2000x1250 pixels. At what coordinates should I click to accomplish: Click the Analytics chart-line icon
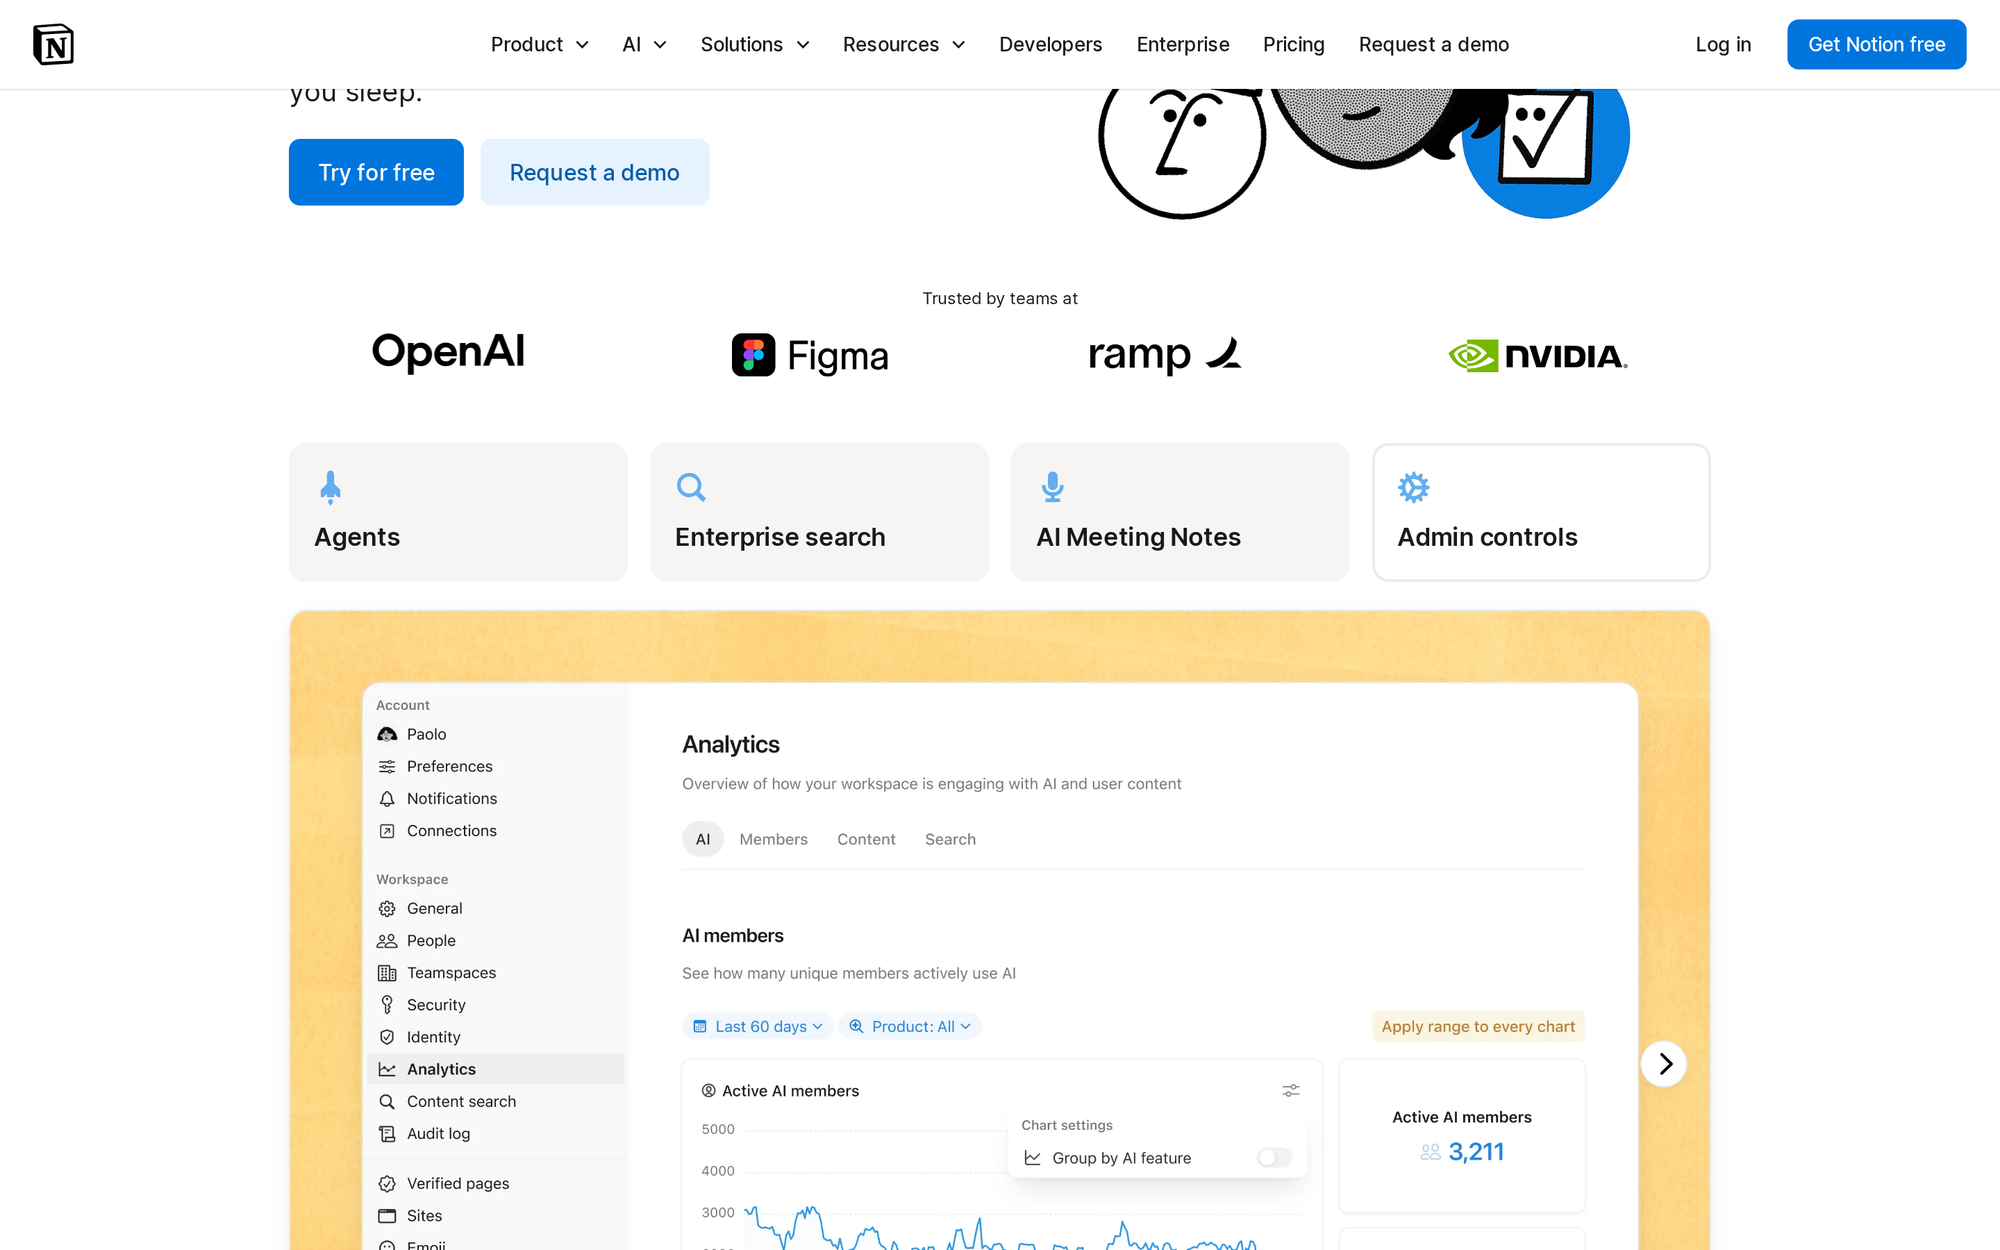387,1069
